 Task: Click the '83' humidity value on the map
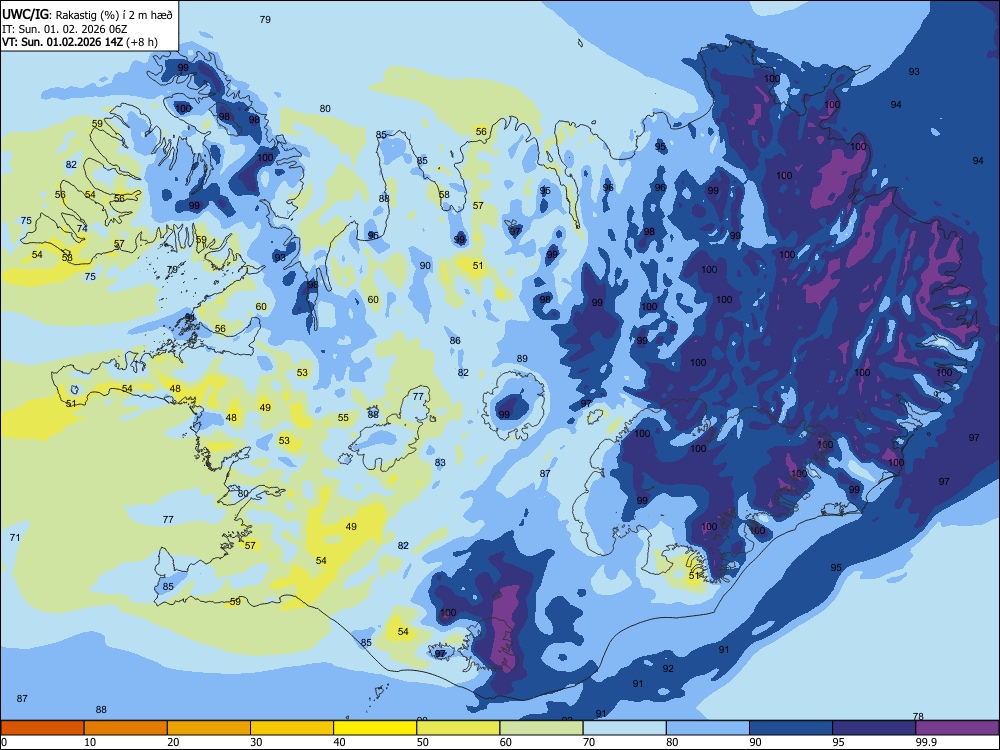point(440,462)
